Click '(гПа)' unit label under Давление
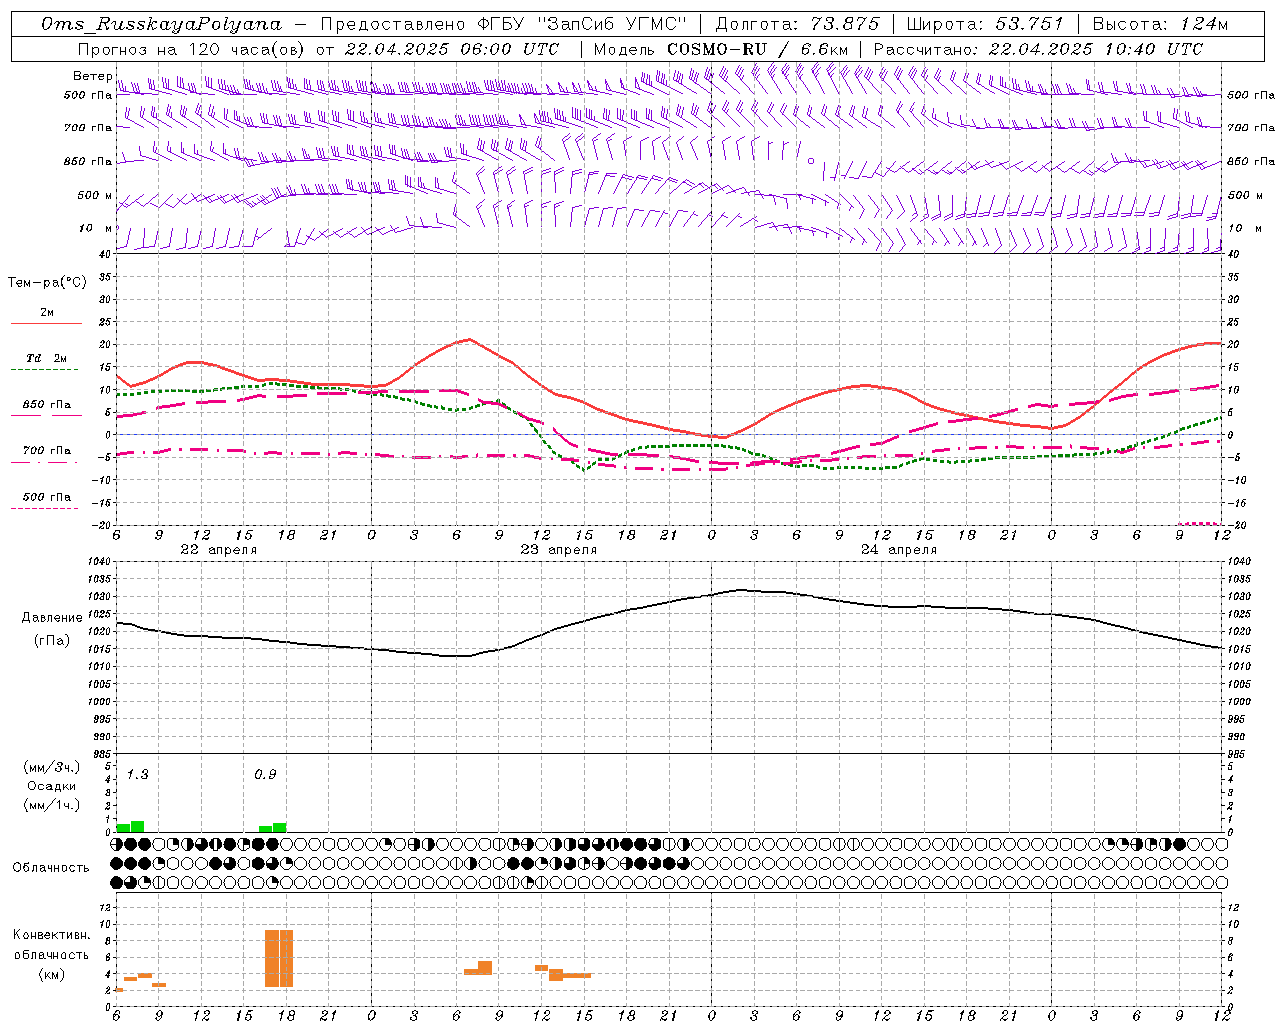 click(52, 641)
